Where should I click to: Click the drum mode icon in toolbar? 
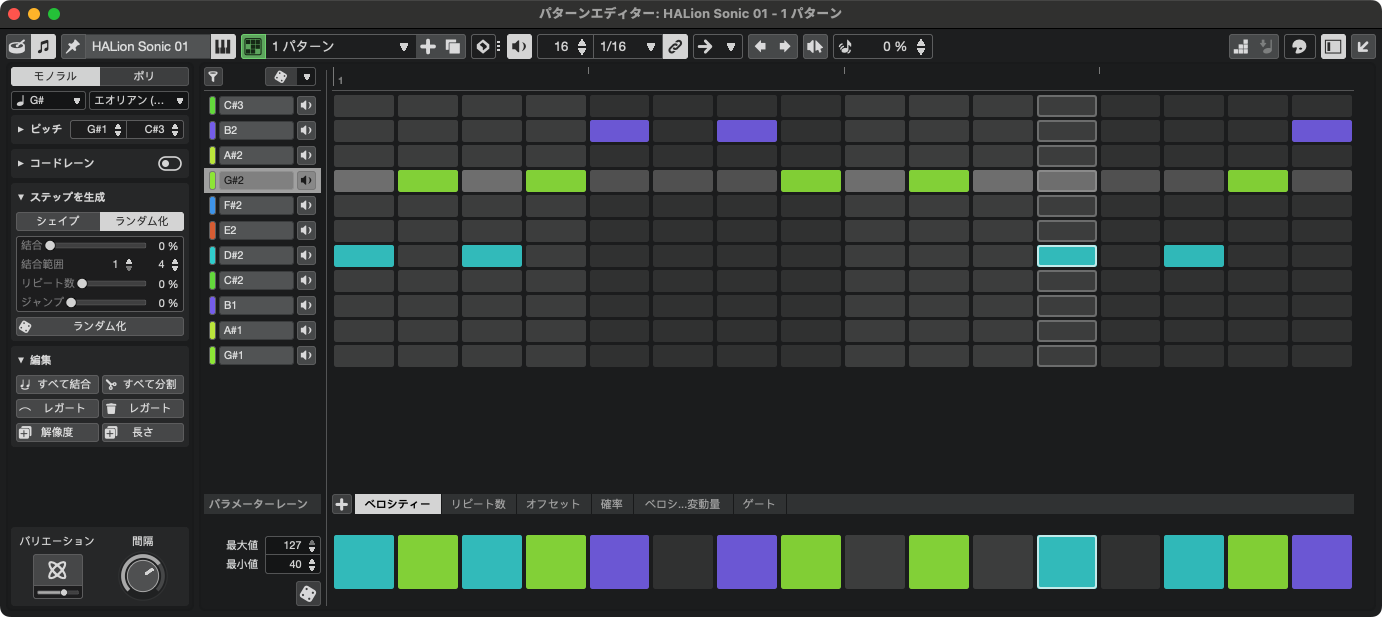[18, 47]
